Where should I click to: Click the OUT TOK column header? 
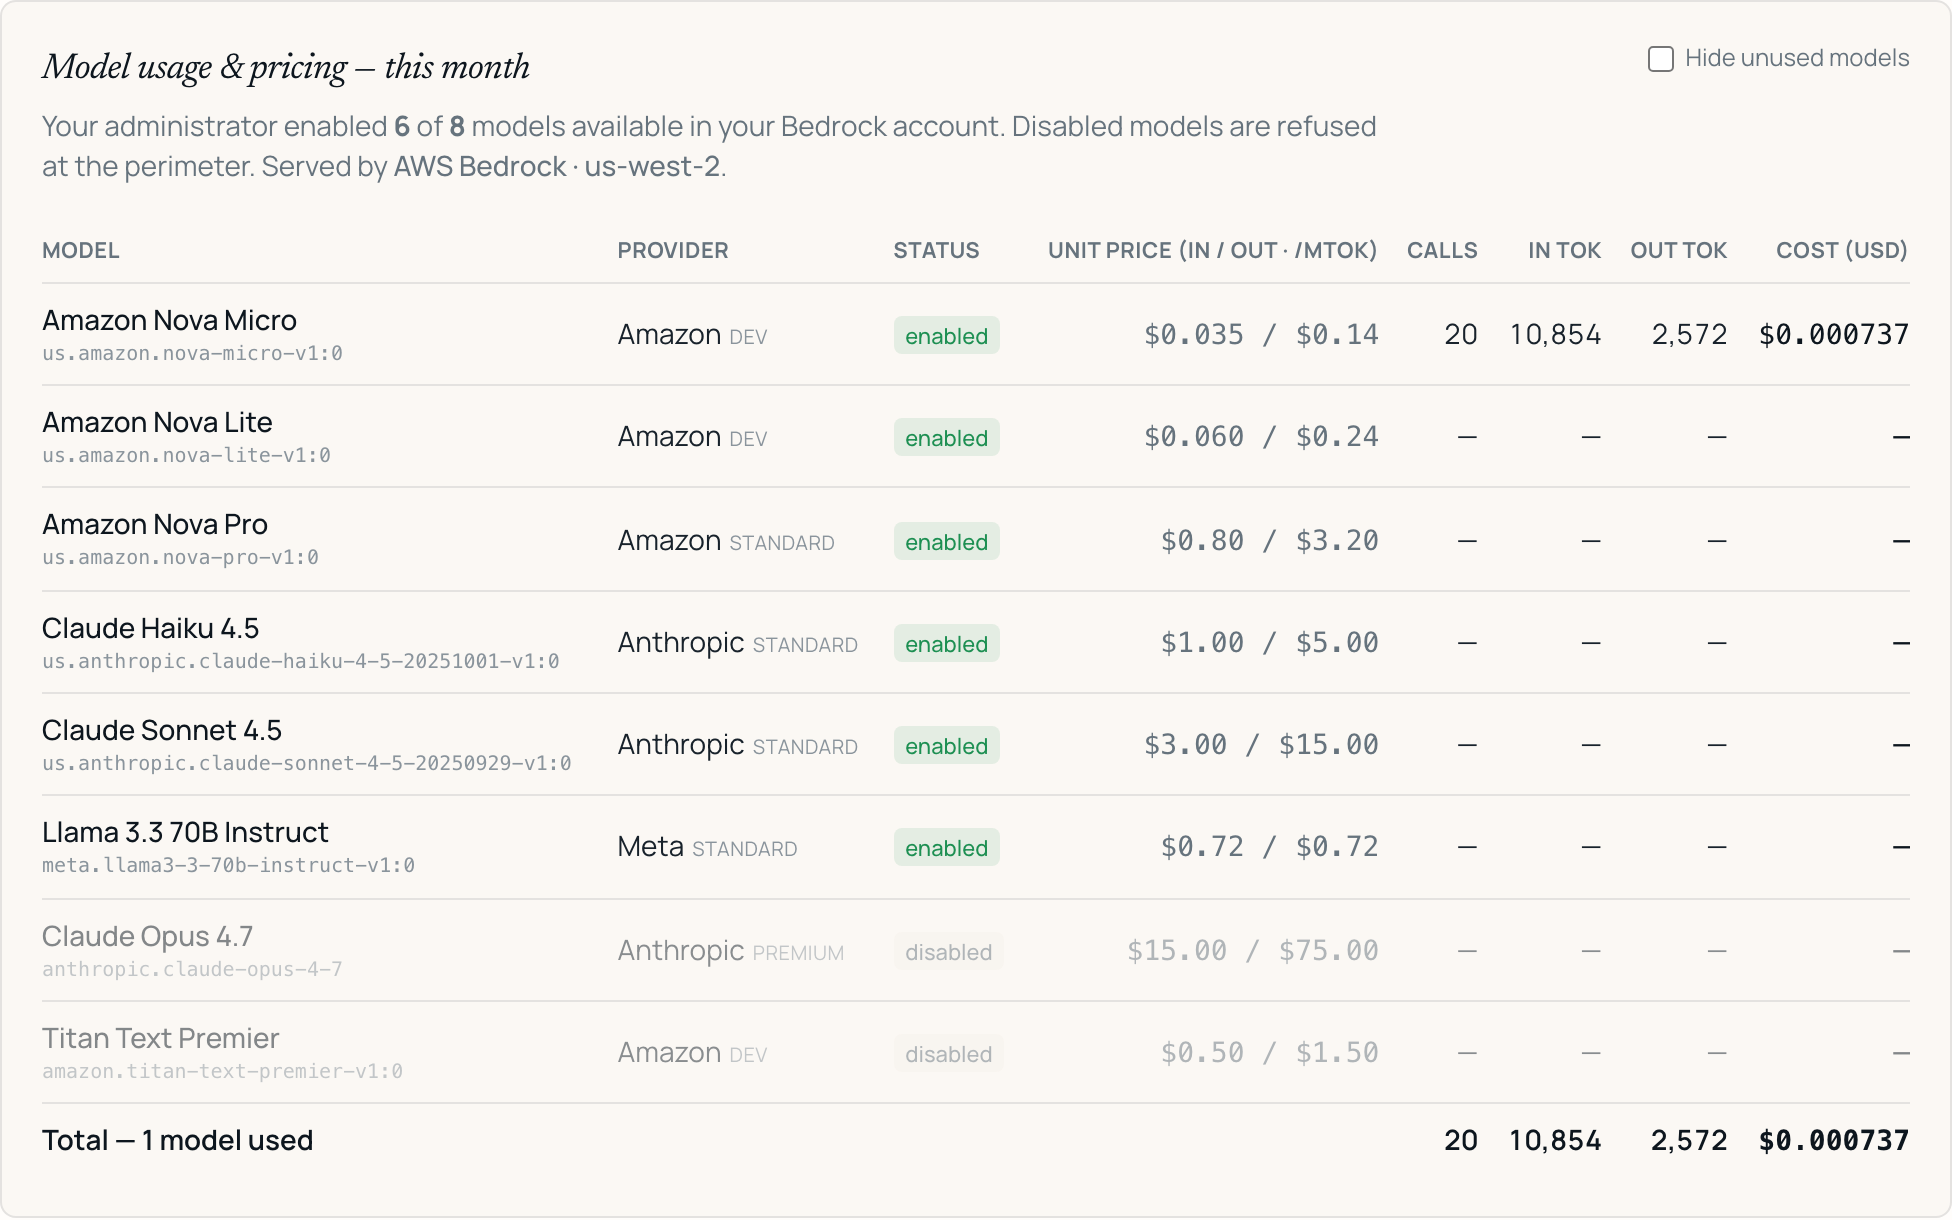point(1678,250)
